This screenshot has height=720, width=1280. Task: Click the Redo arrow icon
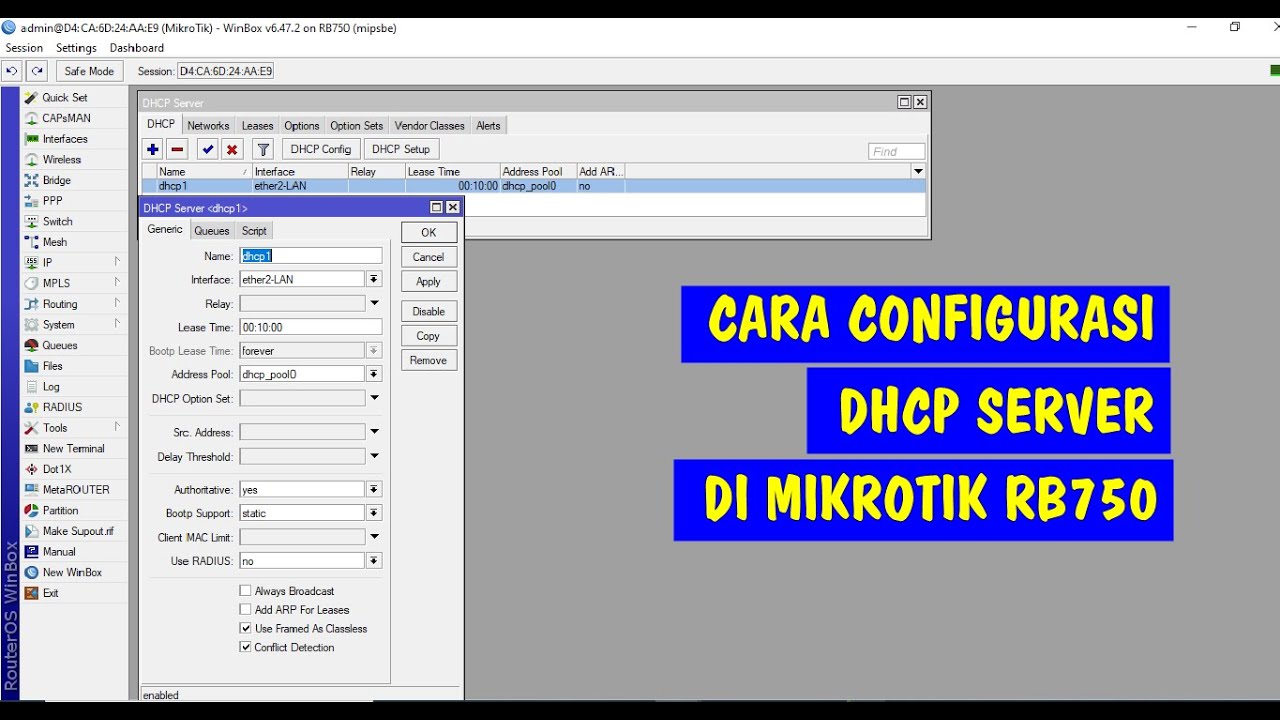click(x=37, y=71)
